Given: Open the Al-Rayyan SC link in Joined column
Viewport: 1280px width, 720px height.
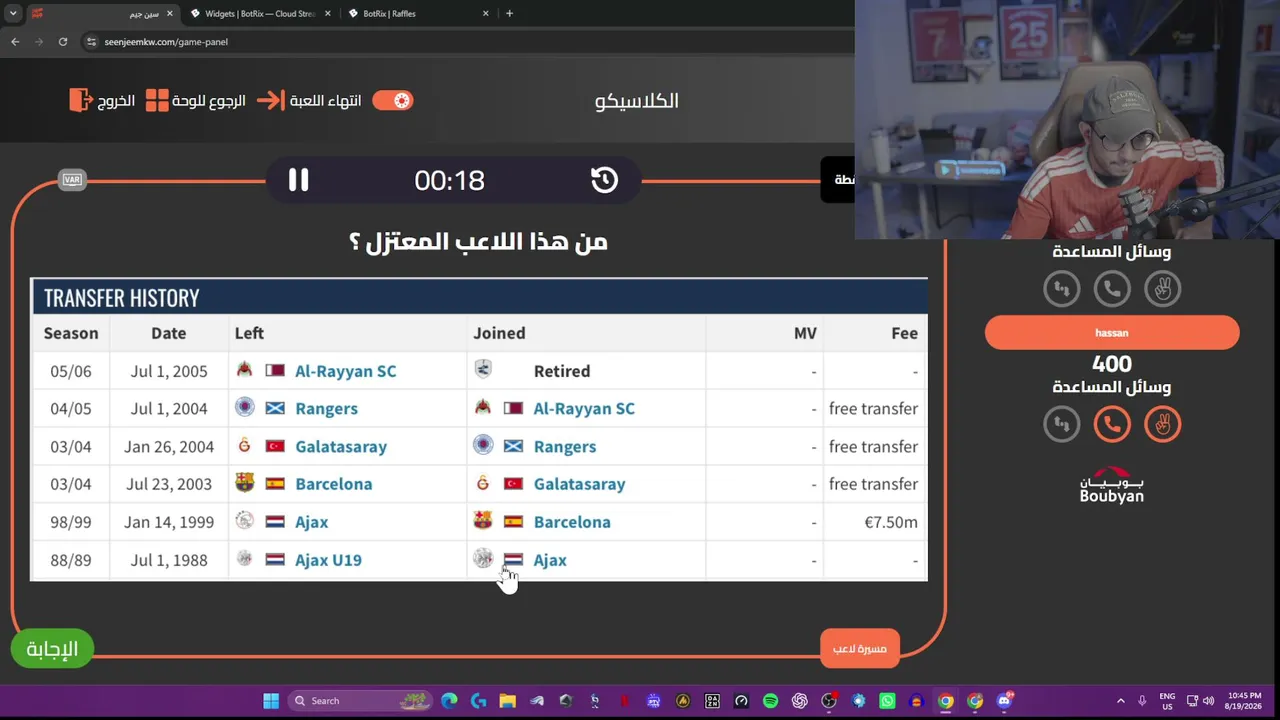Looking at the screenshot, I should point(584,409).
